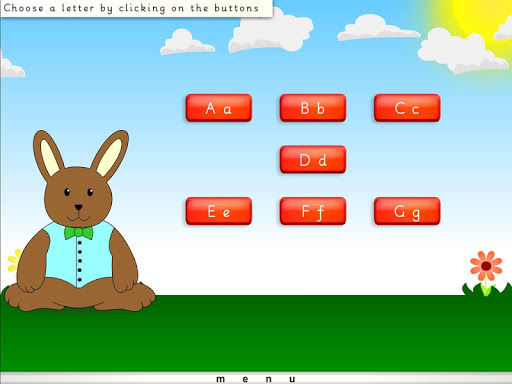The width and height of the screenshot is (512, 384).
Task: Choose the E e letter button
Action: (x=219, y=211)
